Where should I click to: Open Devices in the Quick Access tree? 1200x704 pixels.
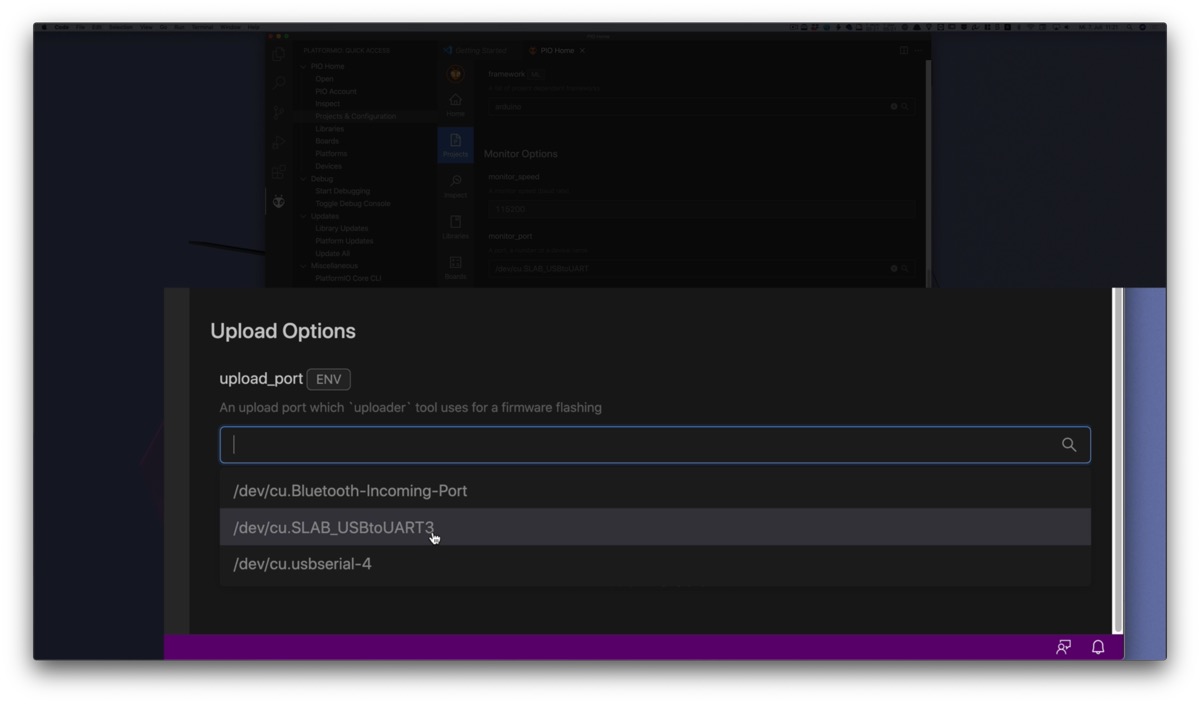pos(329,166)
